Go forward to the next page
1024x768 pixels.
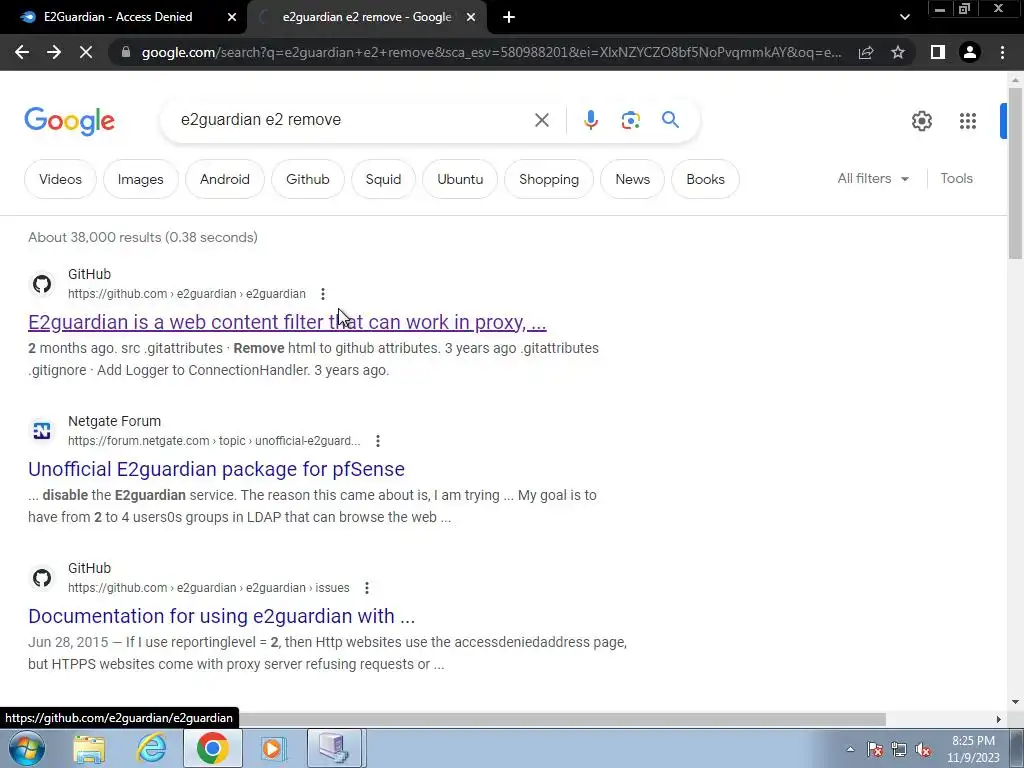(54, 52)
